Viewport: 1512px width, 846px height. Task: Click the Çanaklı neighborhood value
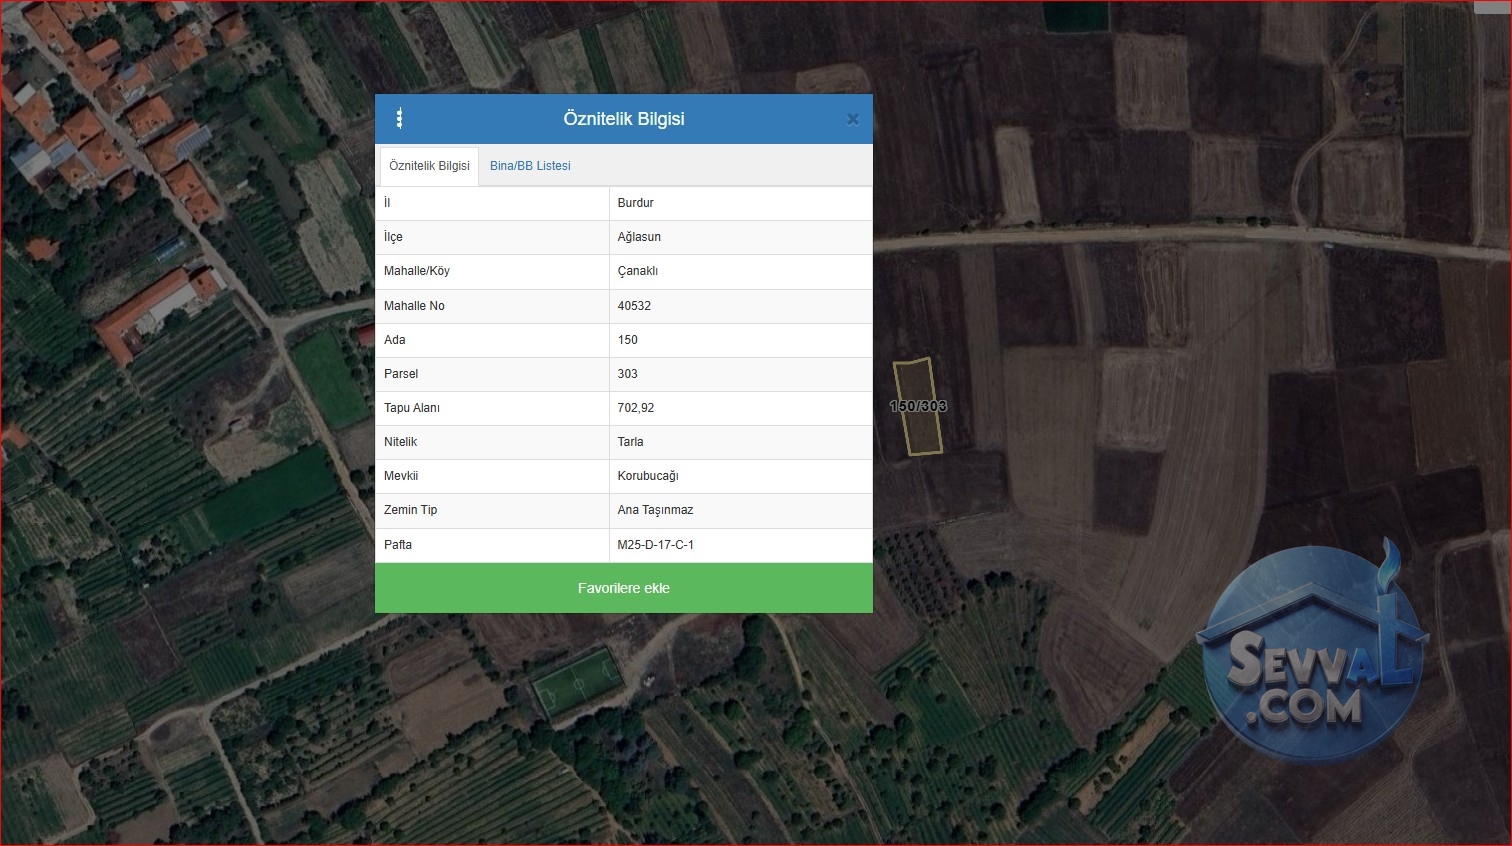click(x=638, y=271)
